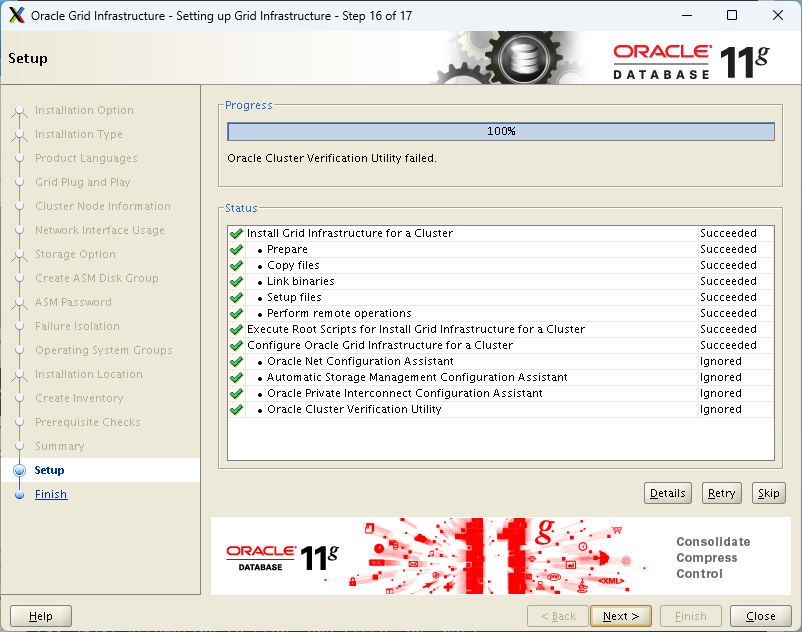
Task: Select the Prepare status row
Action: (501, 250)
